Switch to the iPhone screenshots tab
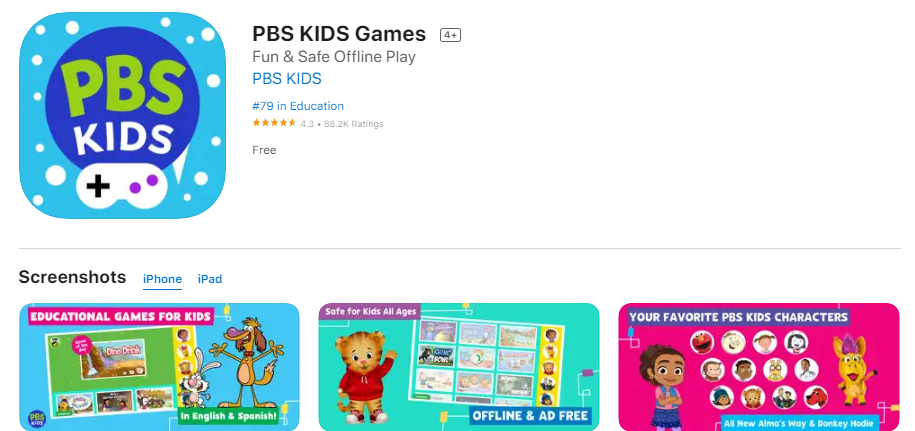Viewport: 915px width, 431px height. pos(162,279)
